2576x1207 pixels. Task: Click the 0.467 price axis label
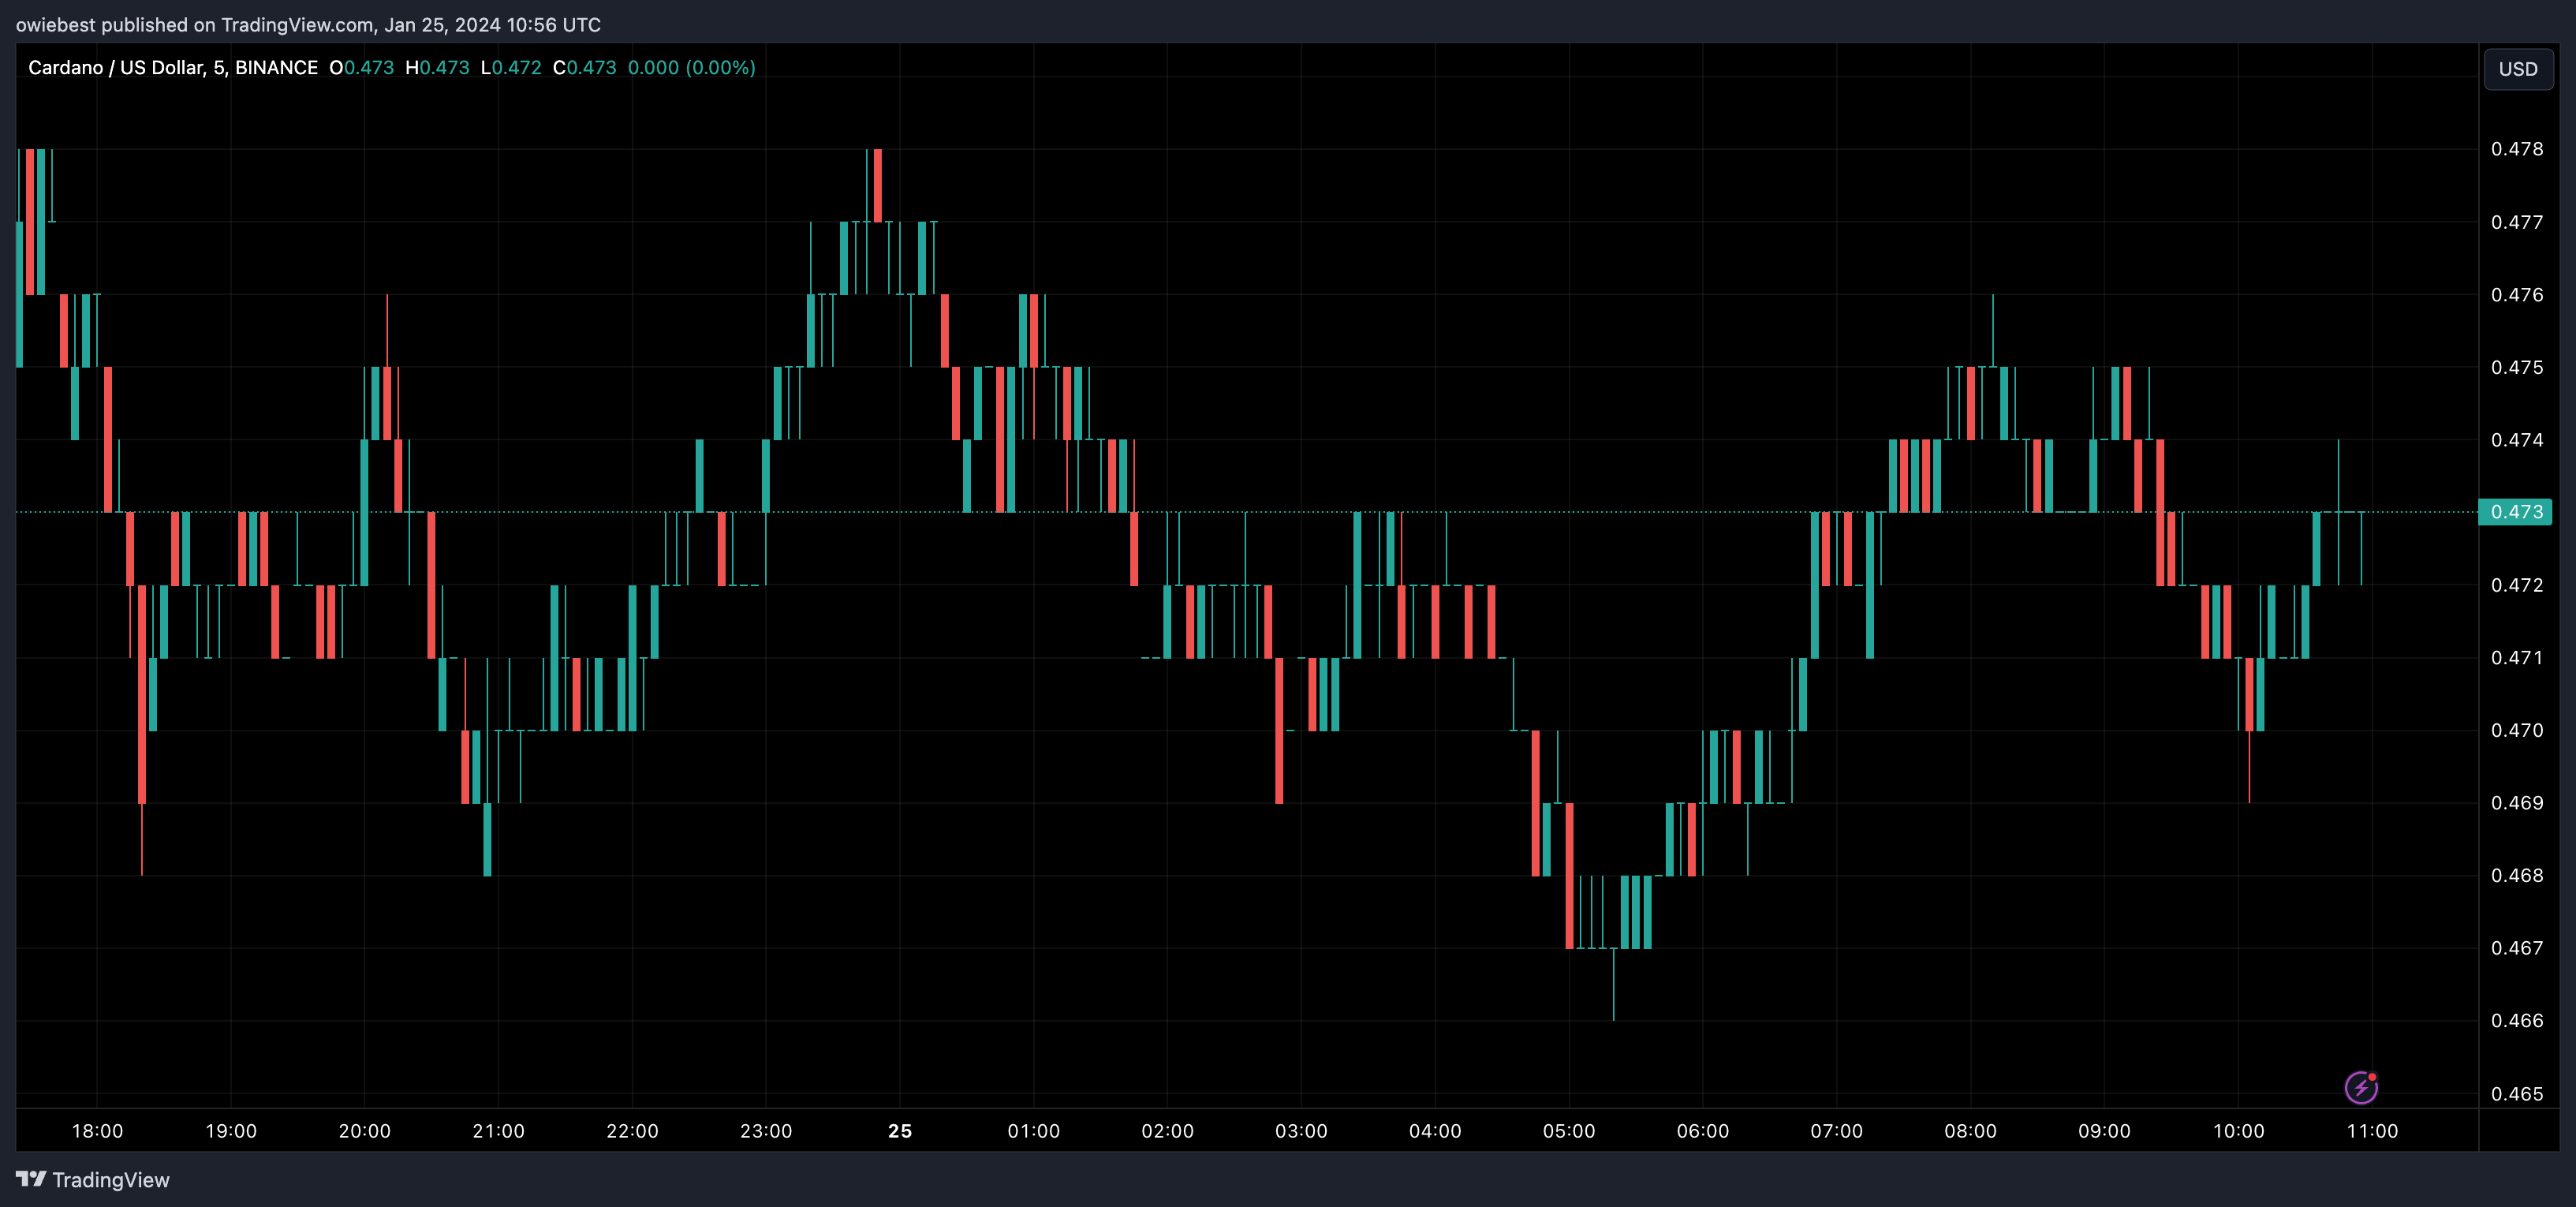(2516, 948)
